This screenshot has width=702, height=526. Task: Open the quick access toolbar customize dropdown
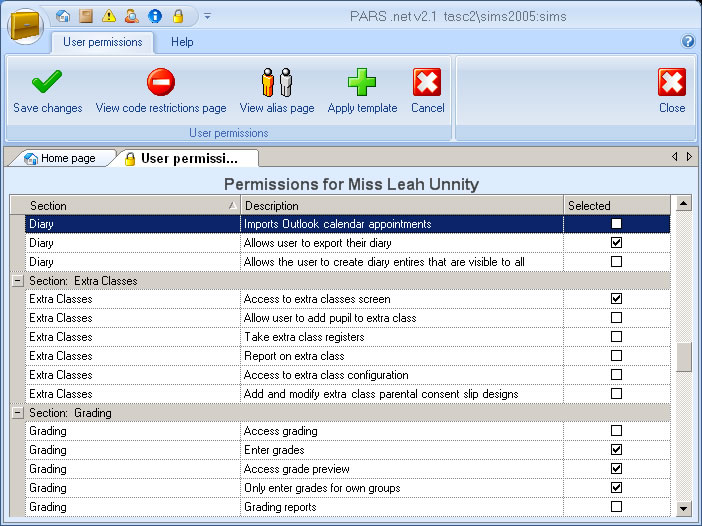[207, 16]
